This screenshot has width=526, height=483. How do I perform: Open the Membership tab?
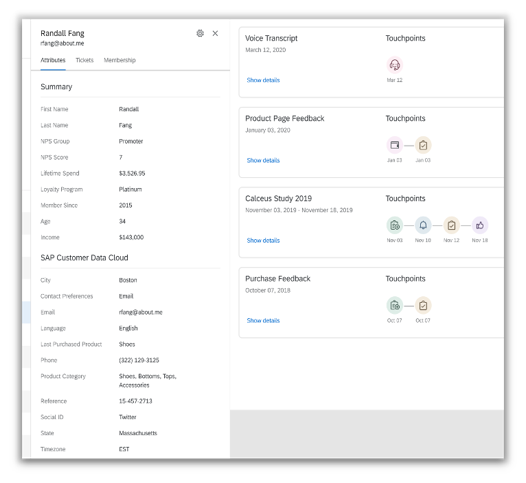[120, 60]
